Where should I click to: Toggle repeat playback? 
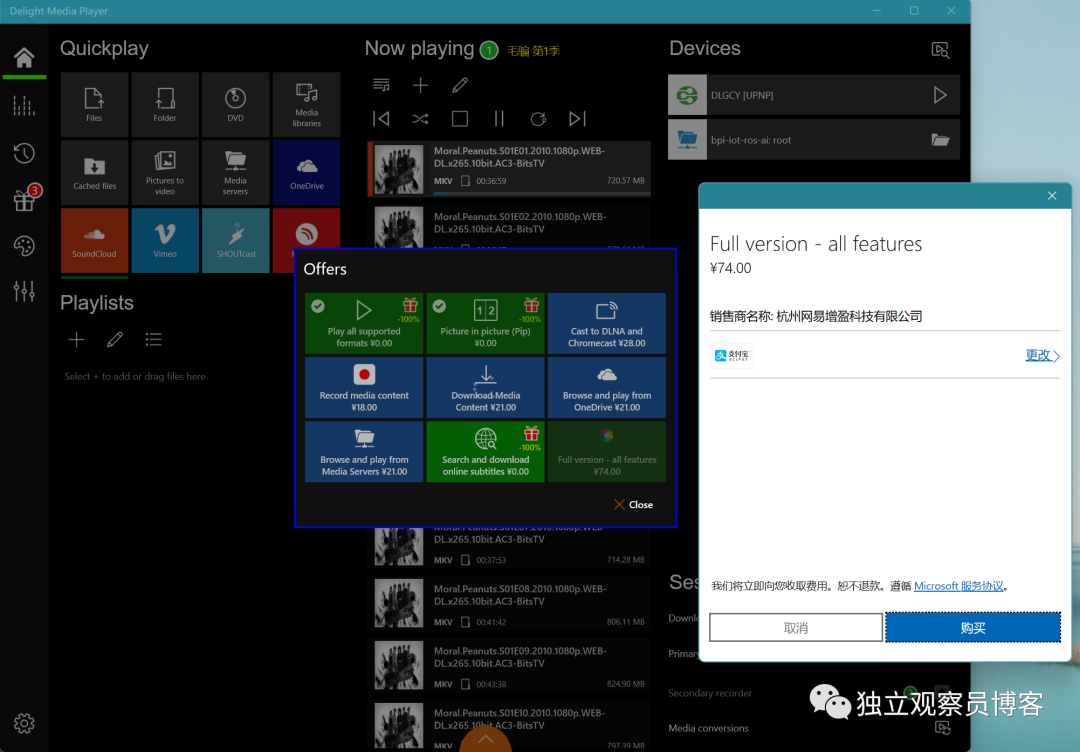(x=539, y=119)
